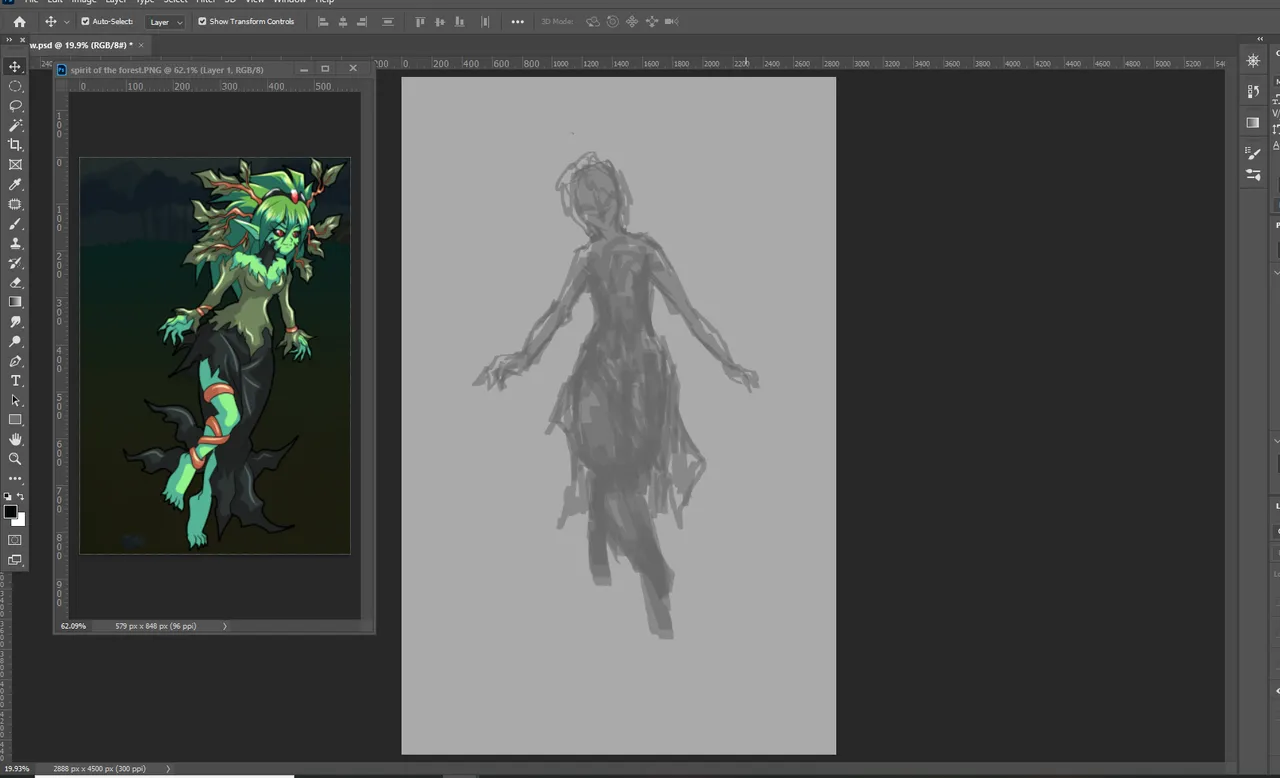Click the white background color swatch
This screenshot has height=778, width=1280.
click(x=21, y=521)
